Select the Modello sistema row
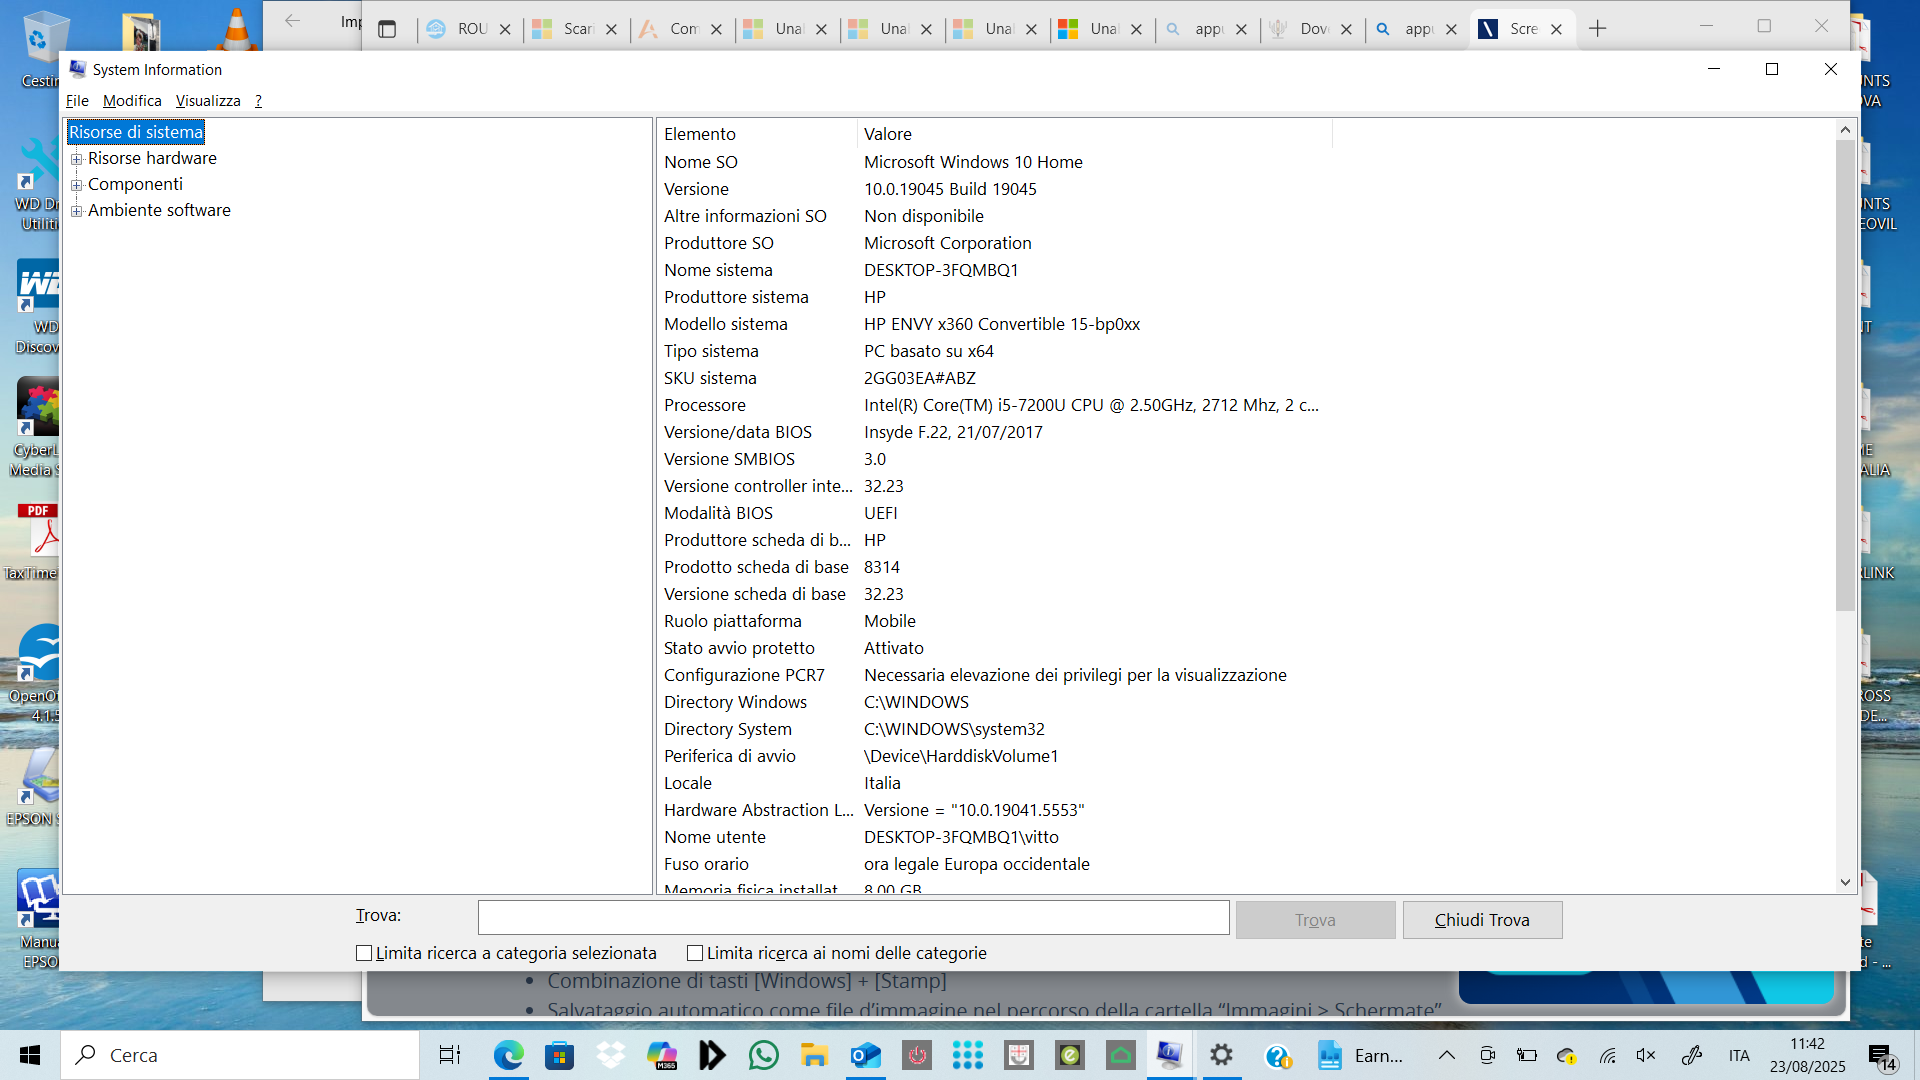 pyautogui.click(x=995, y=324)
